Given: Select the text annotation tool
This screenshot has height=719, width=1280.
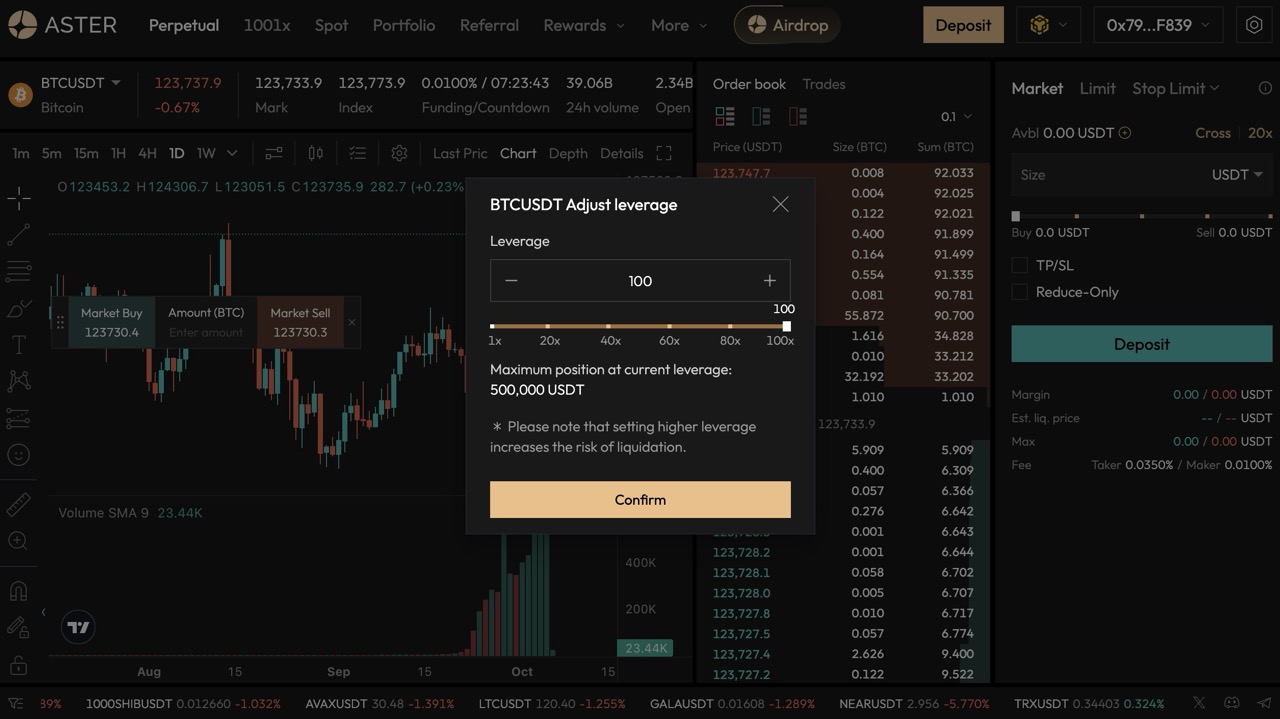Looking at the screenshot, I should tap(18, 345).
